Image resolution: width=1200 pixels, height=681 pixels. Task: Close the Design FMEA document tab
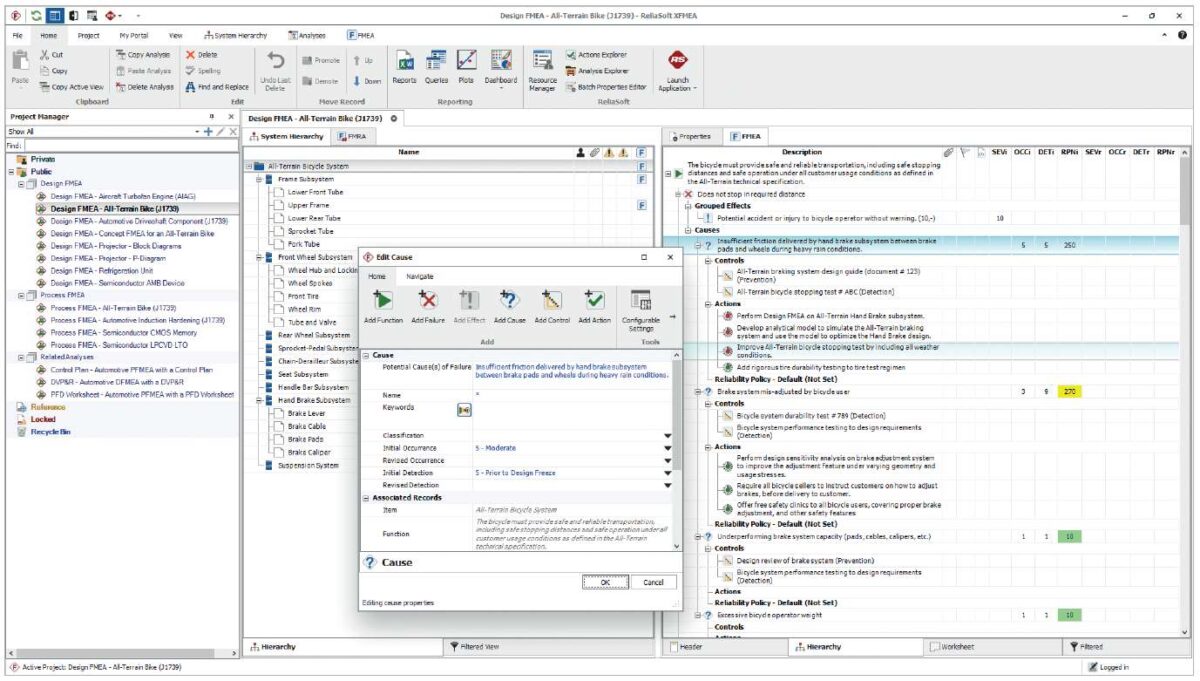[393, 118]
